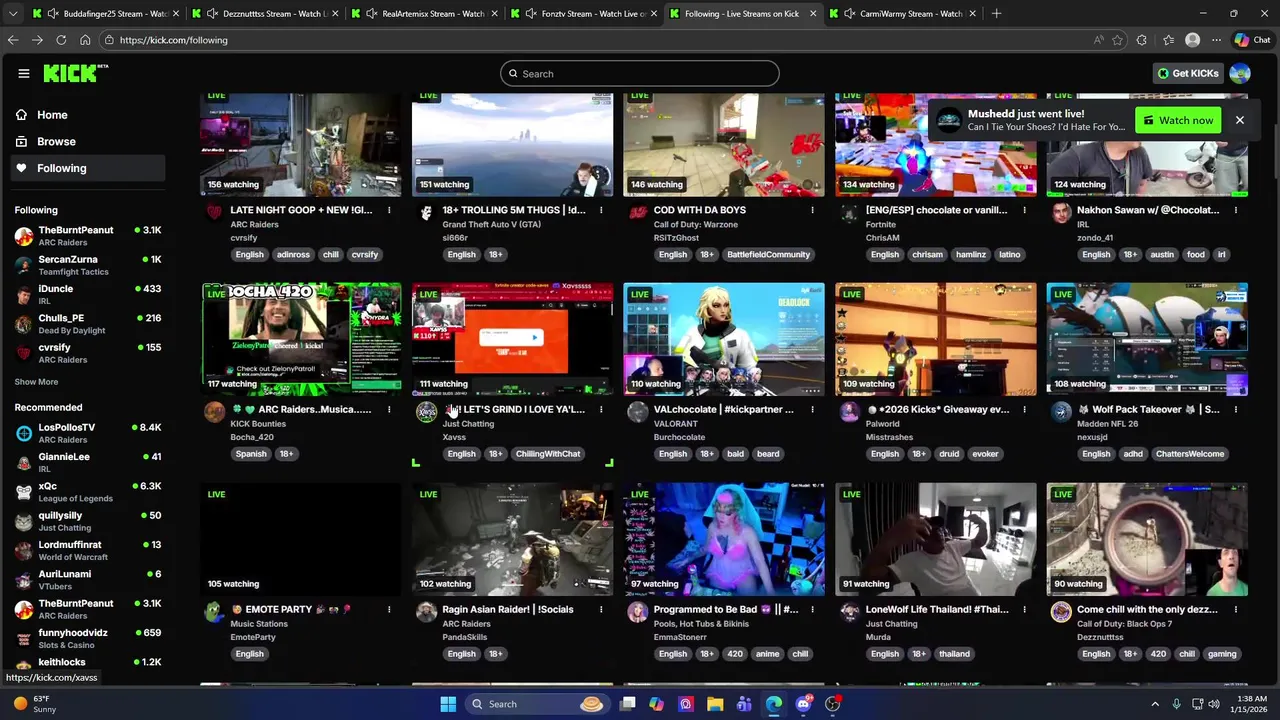The height and width of the screenshot is (720, 1280).
Task: Switch to RealArtemisx Stream browser tab
Action: click(423, 13)
